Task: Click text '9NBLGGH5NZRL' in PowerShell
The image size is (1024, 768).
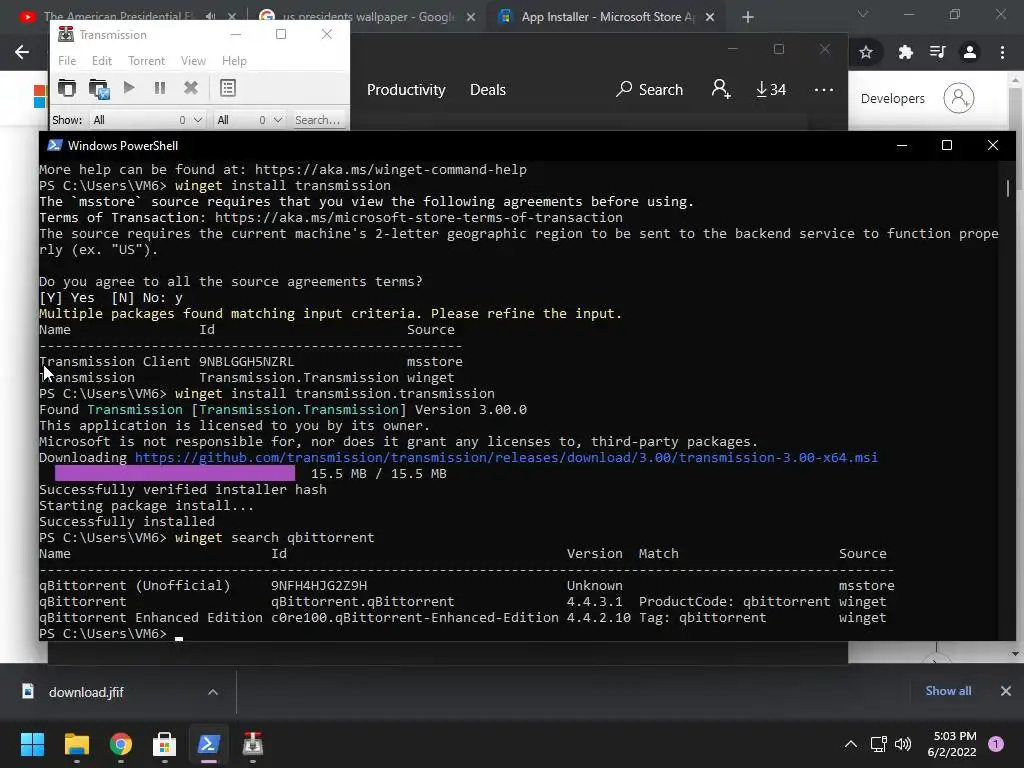Action: coord(246,361)
